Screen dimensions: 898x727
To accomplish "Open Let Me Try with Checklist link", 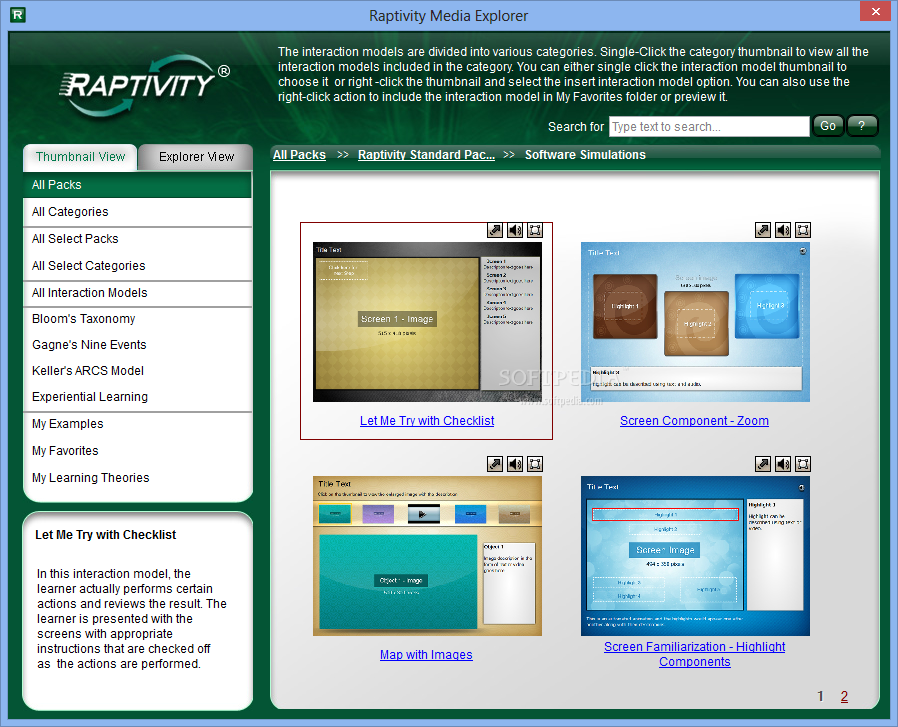I will [x=427, y=421].
